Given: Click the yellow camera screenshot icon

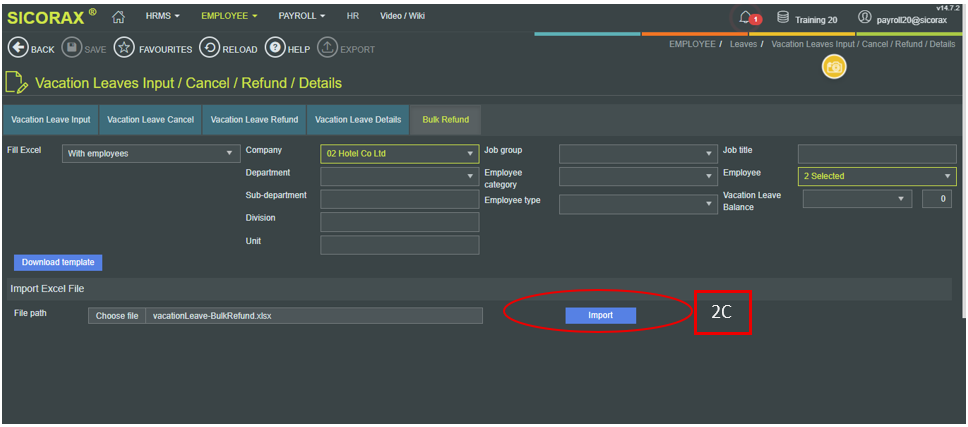Looking at the screenshot, I should click(833, 67).
